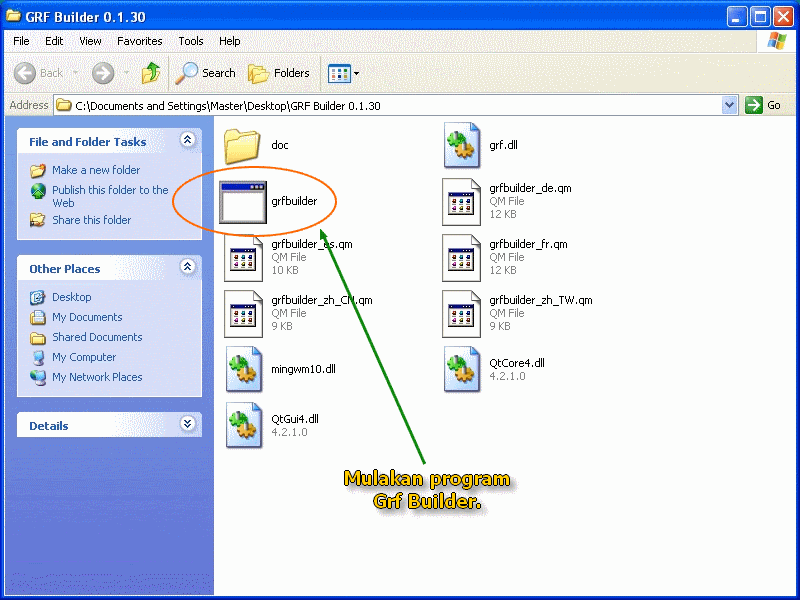Collapse the File and Folder Tasks panel
Image resolution: width=800 pixels, height=600 pixels.
pyautogui.click(x=187, y=140)
